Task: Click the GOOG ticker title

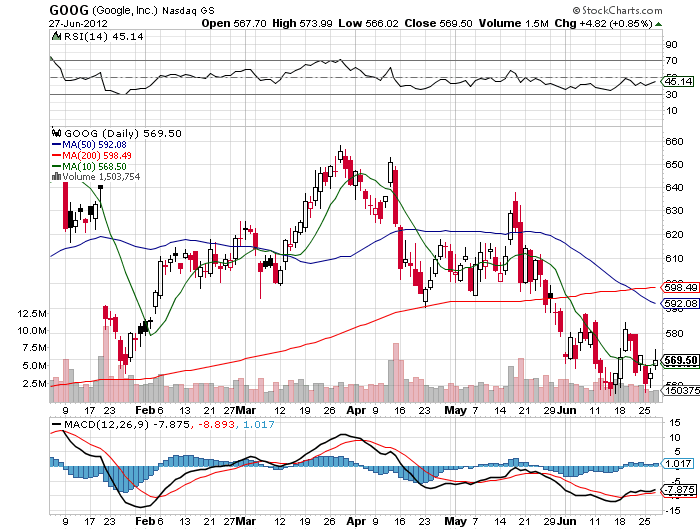Action: tap(69, 10)
